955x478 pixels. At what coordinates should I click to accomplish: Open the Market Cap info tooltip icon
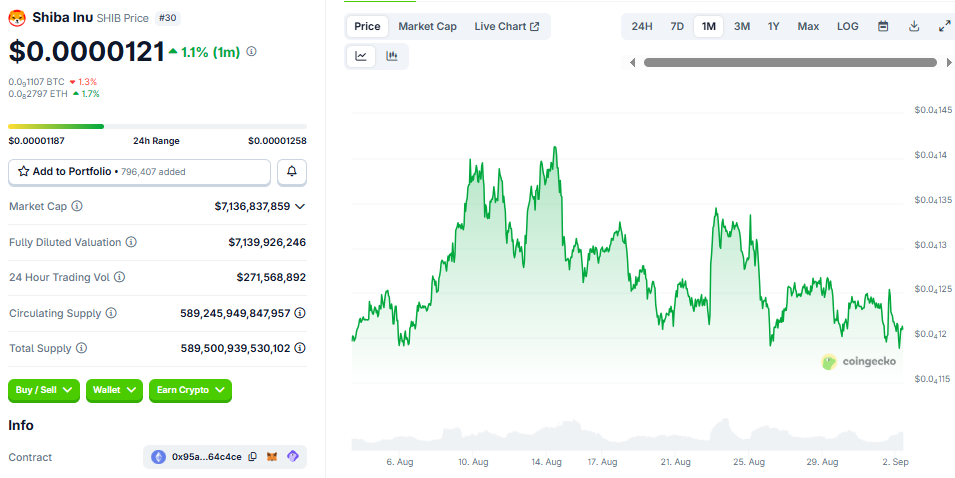(77, 206)
